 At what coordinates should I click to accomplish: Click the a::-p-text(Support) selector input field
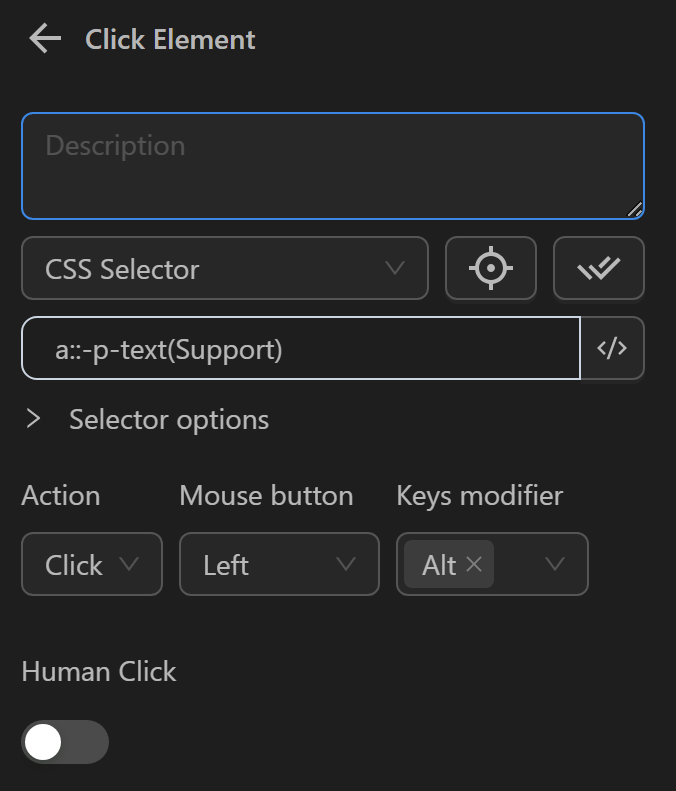point(300,349)
